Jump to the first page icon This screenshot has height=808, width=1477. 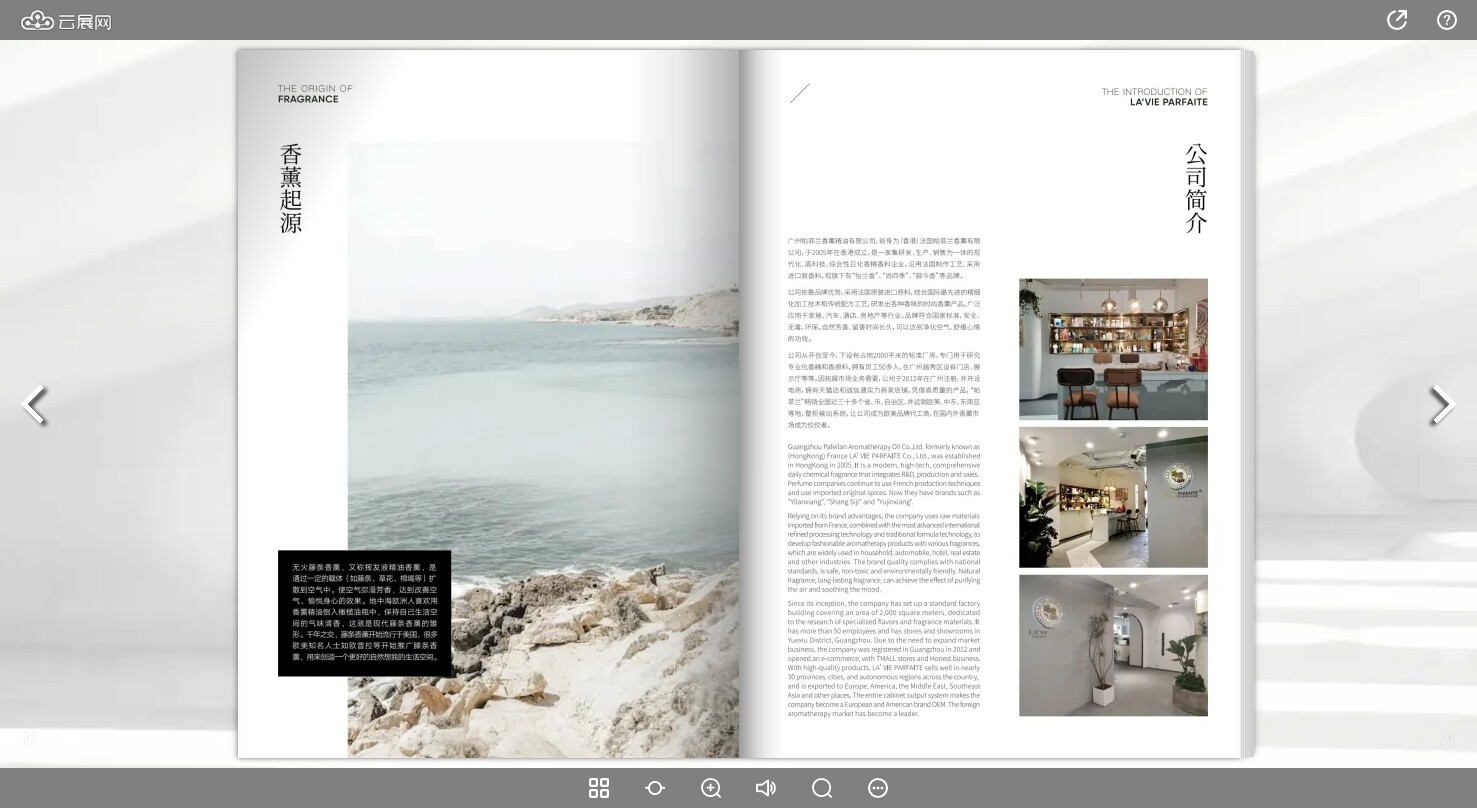(31, 738)
